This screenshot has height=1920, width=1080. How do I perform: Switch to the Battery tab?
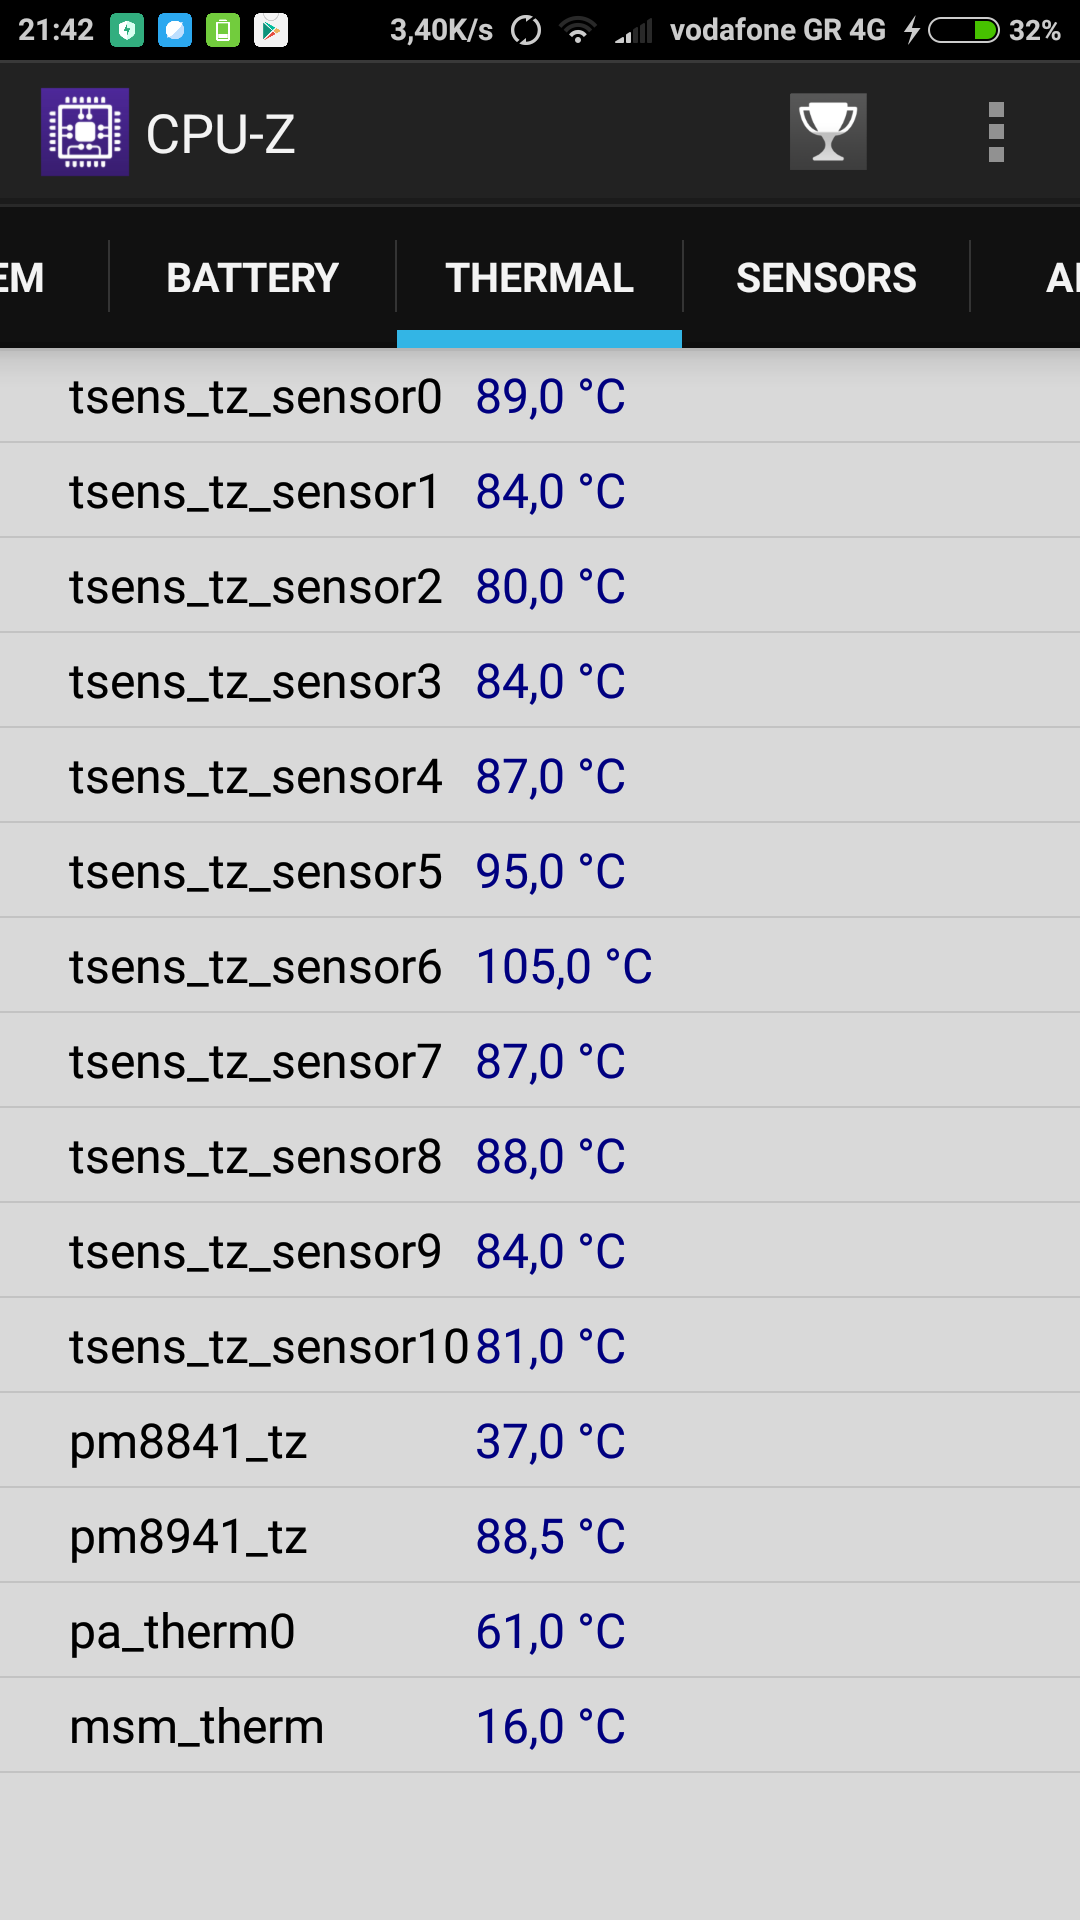tap(252, 278)
